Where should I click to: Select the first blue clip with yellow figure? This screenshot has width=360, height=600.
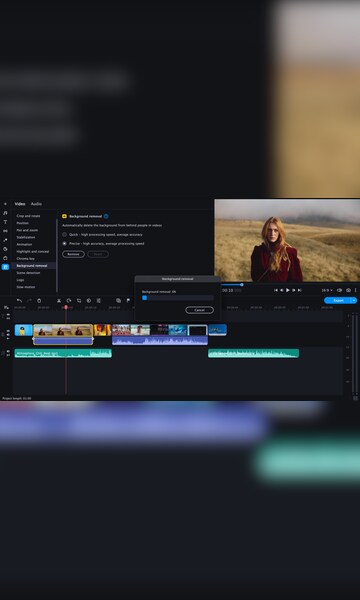(x=23, y=330)
